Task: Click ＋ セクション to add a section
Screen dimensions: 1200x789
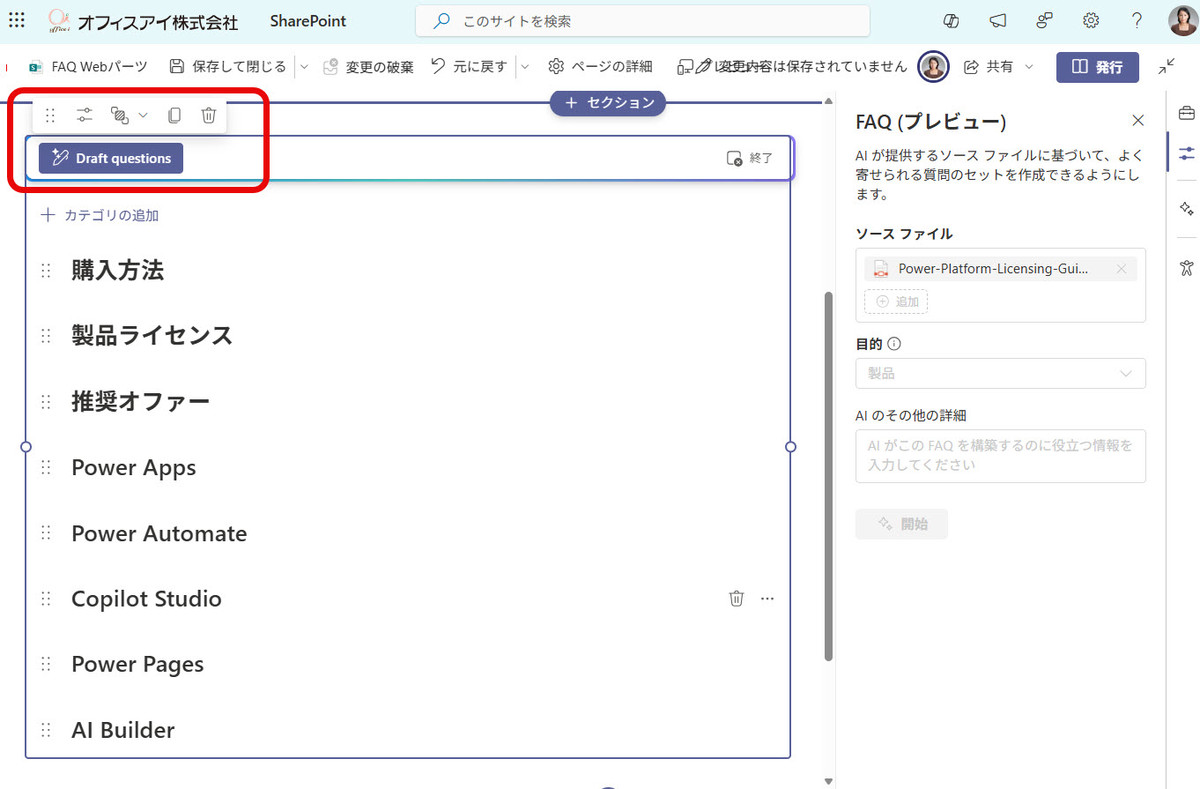Action: [608, 102]
